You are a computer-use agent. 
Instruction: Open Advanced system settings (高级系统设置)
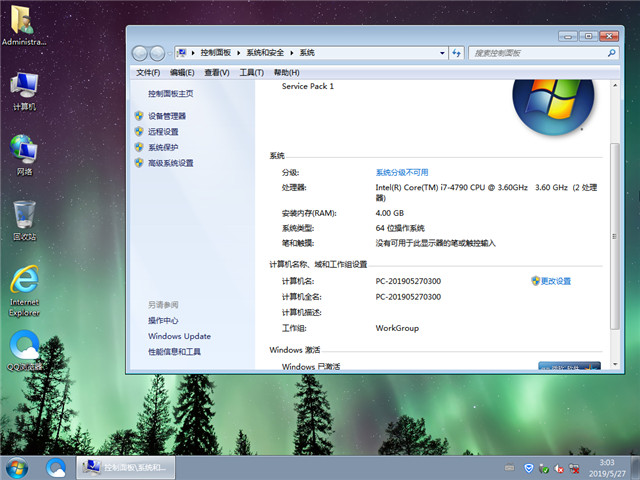[x=170, y=163]
